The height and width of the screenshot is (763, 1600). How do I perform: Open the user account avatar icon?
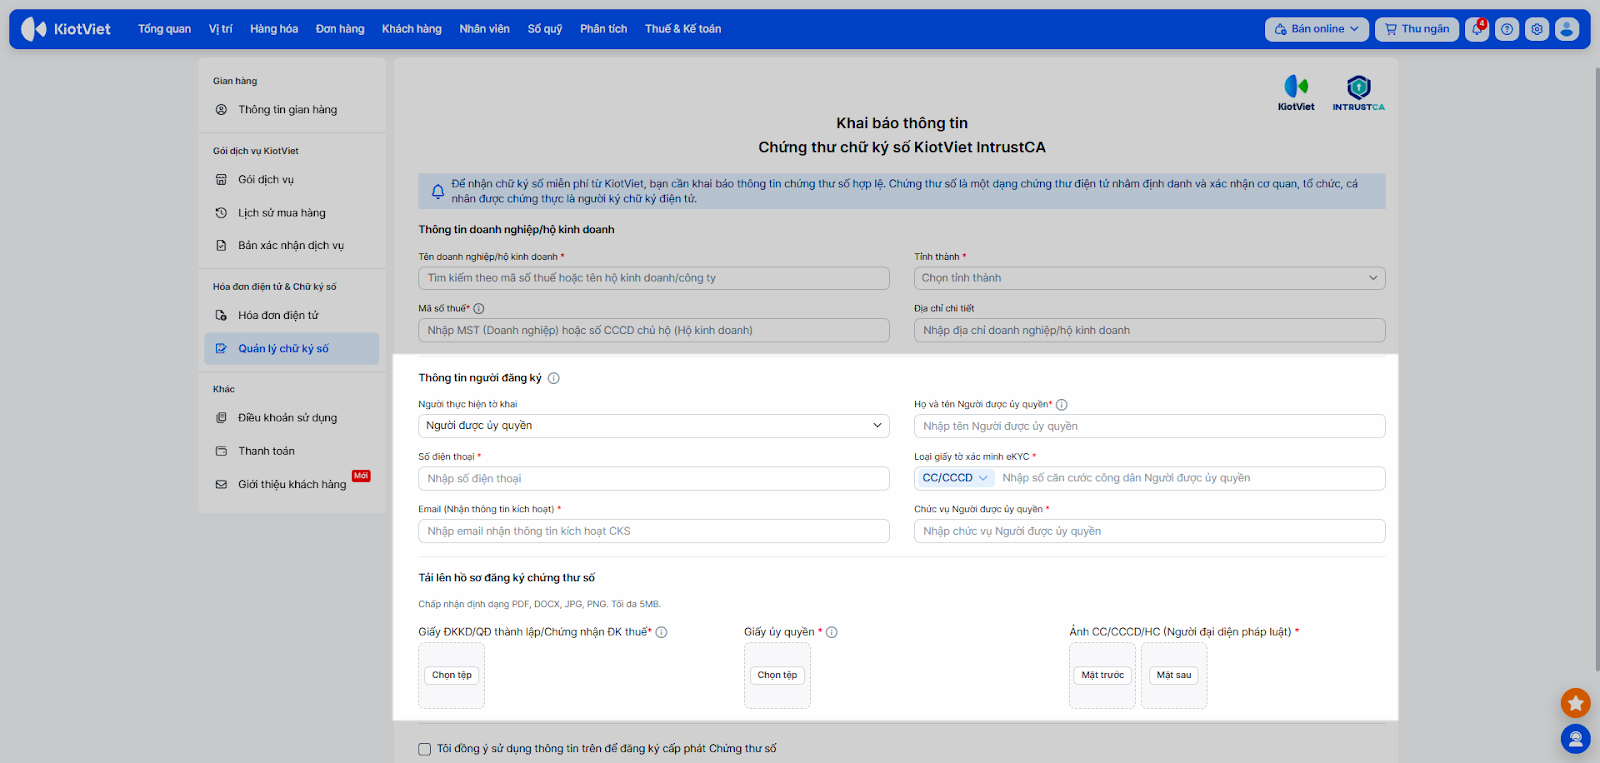(x=1567, y=29)
